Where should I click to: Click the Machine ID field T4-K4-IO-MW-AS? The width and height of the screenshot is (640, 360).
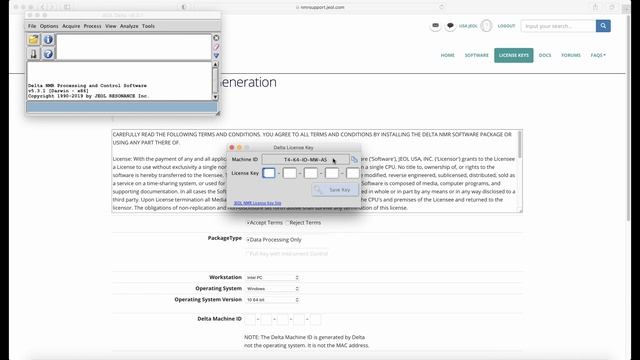pos(305,159)
